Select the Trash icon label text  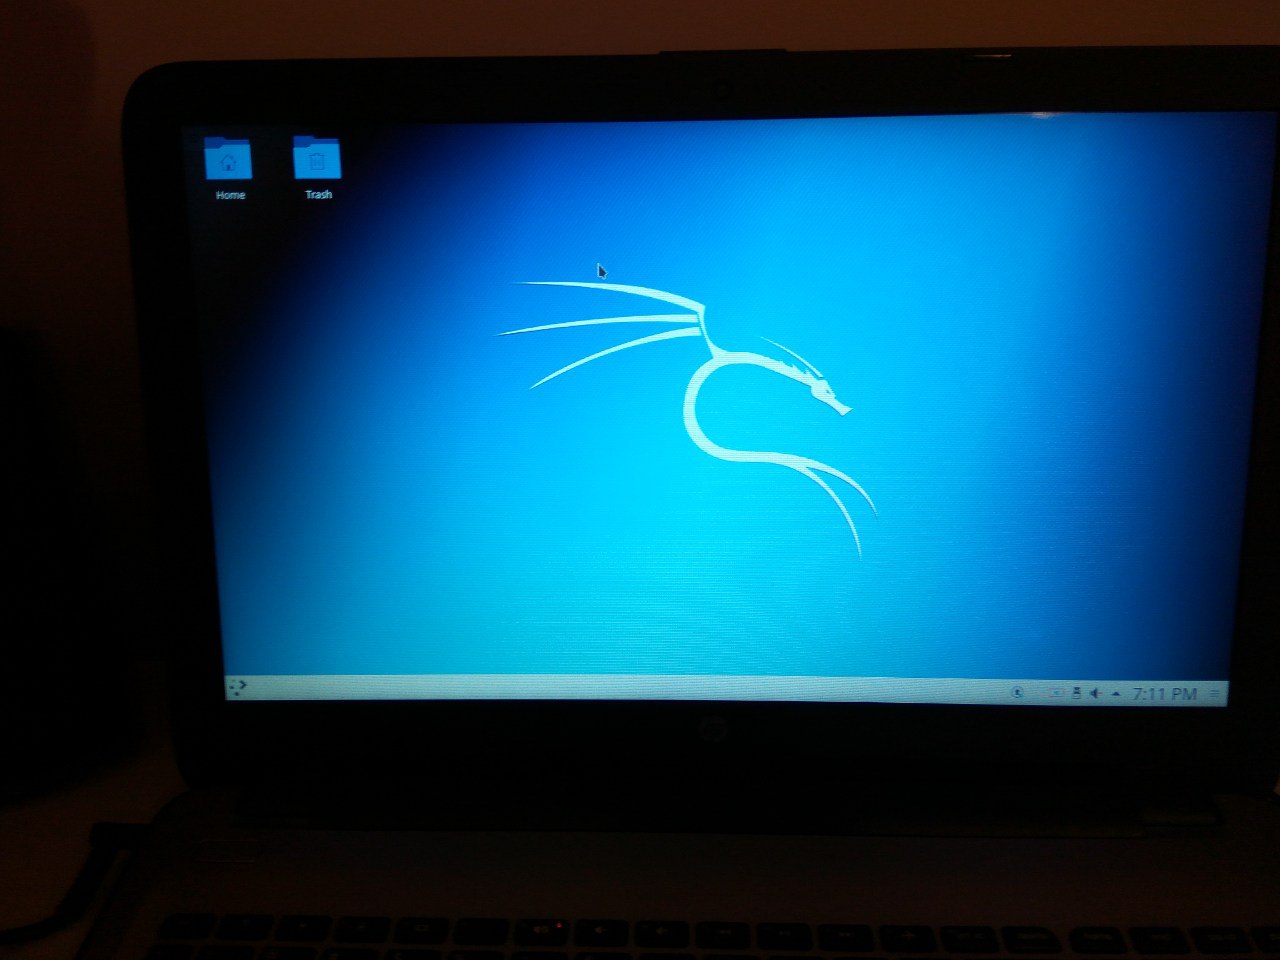(x=318, y=194)
